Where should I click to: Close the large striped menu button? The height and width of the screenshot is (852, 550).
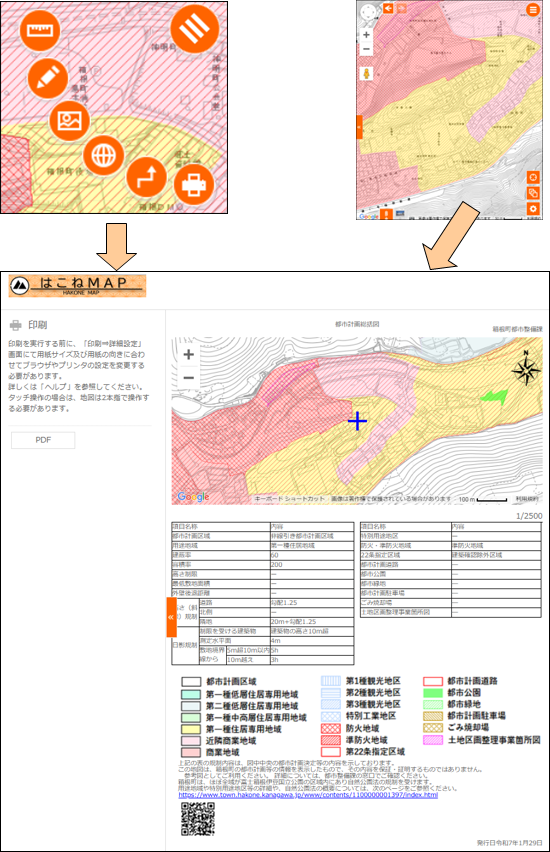(x=195, y=28)
